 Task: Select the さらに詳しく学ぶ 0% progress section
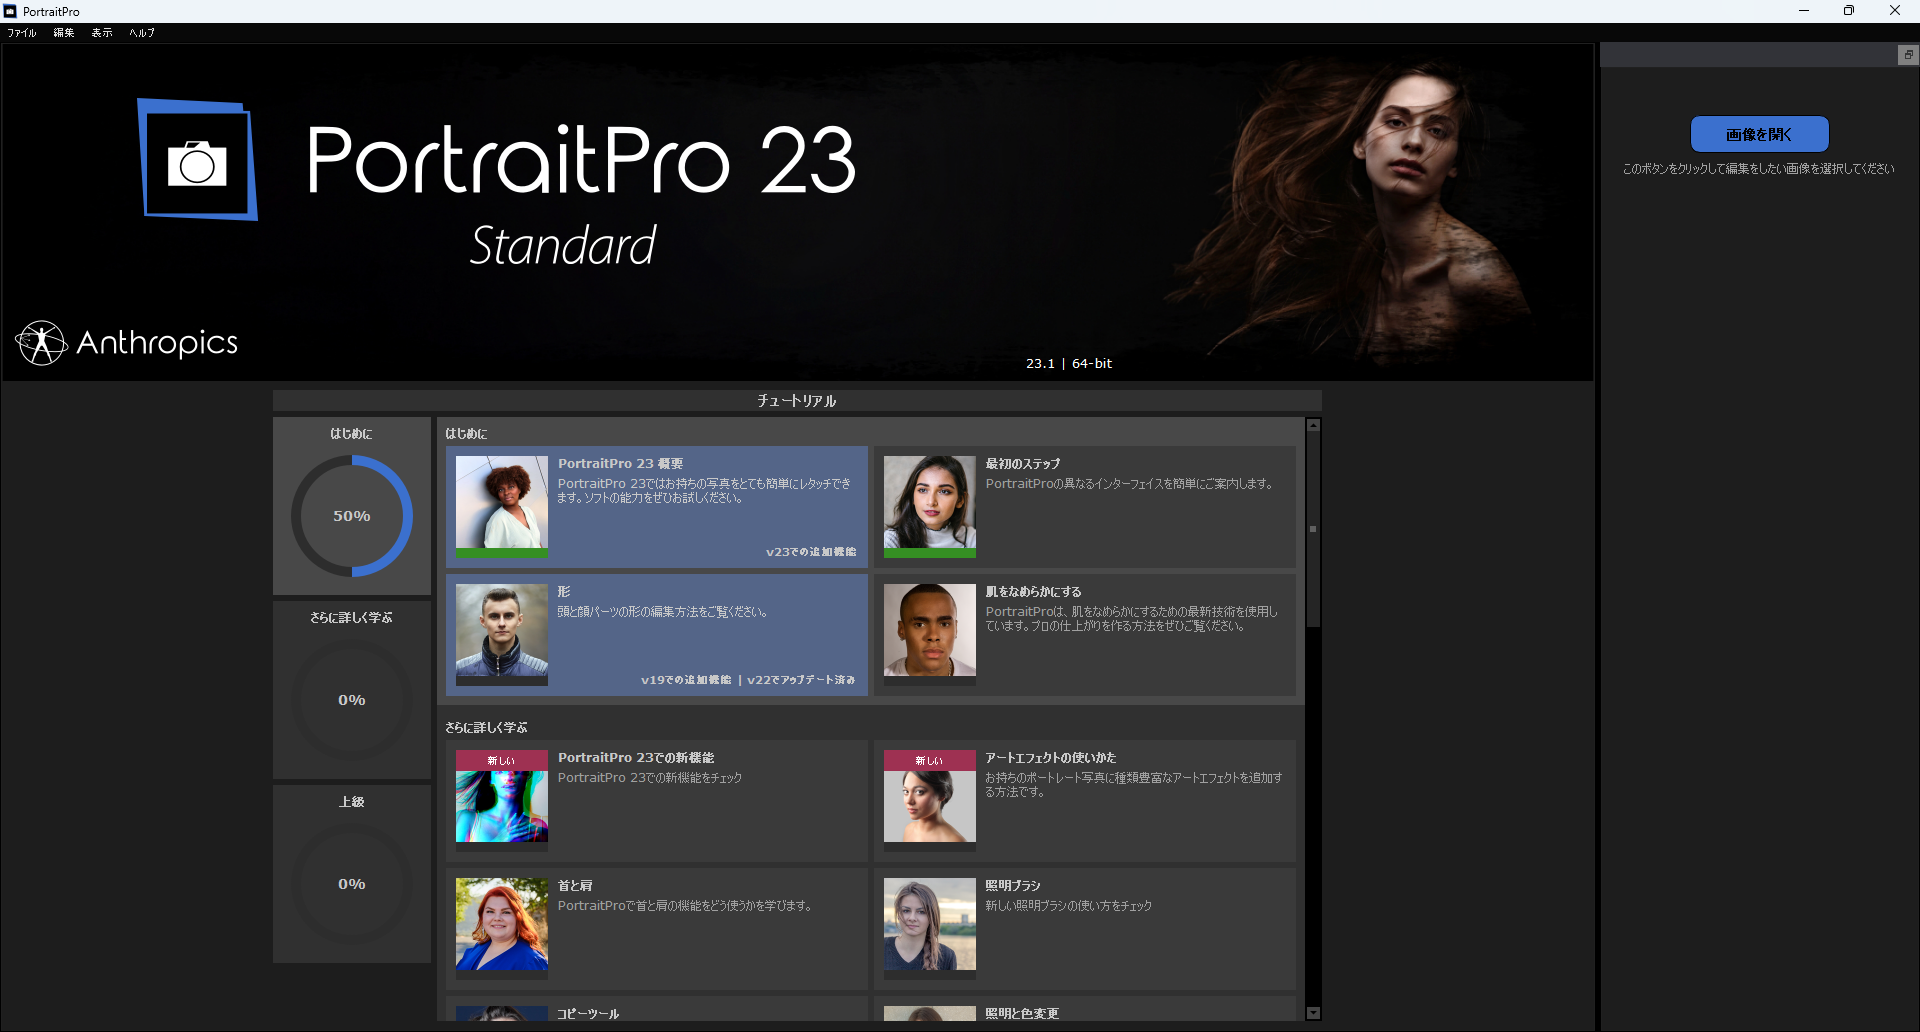352,691
